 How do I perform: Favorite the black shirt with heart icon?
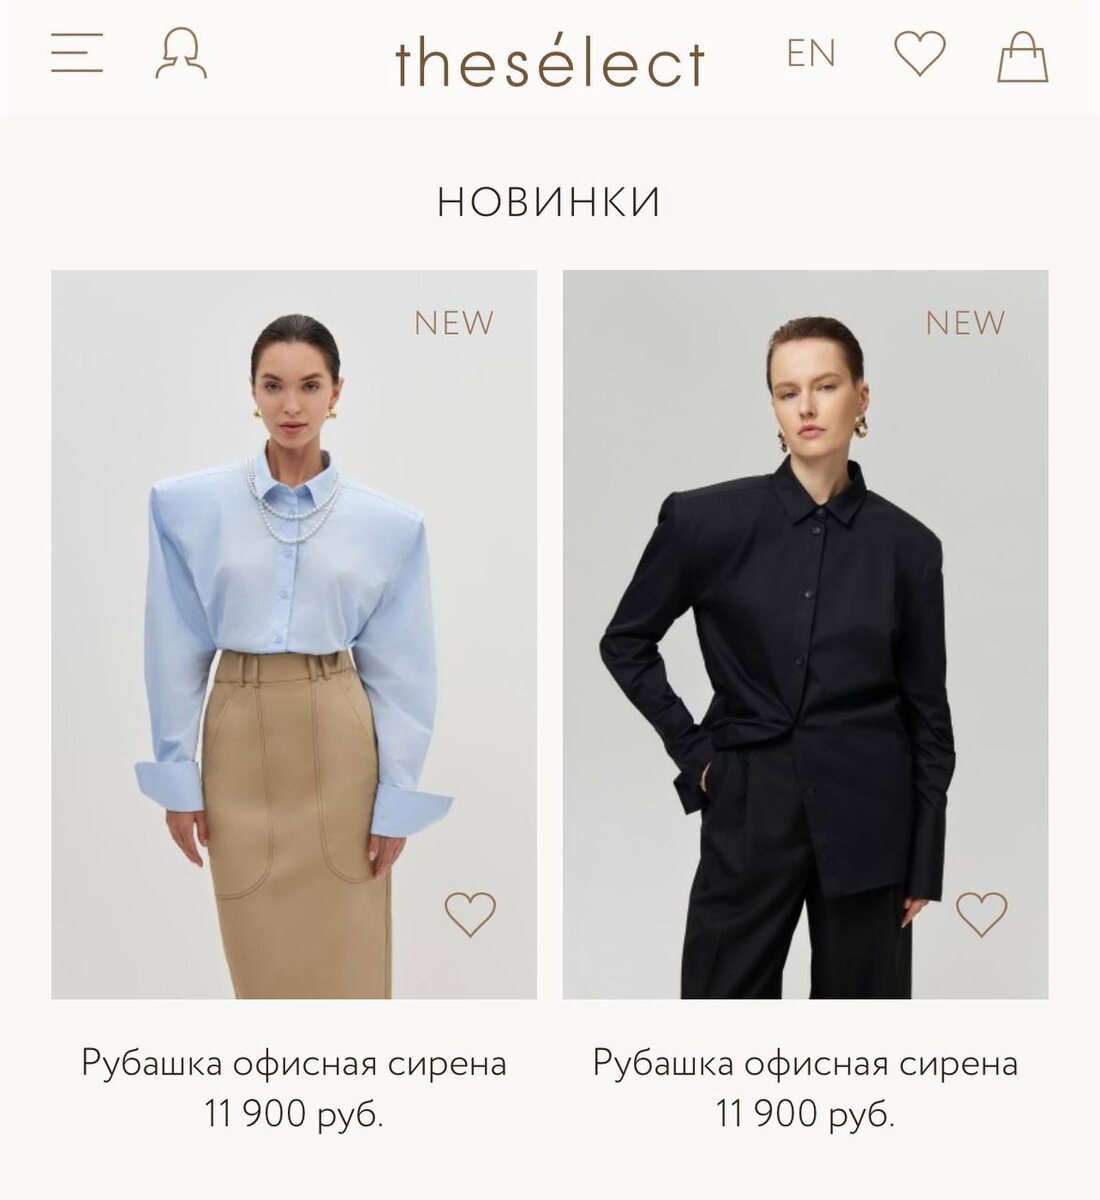tap(981, 913)
